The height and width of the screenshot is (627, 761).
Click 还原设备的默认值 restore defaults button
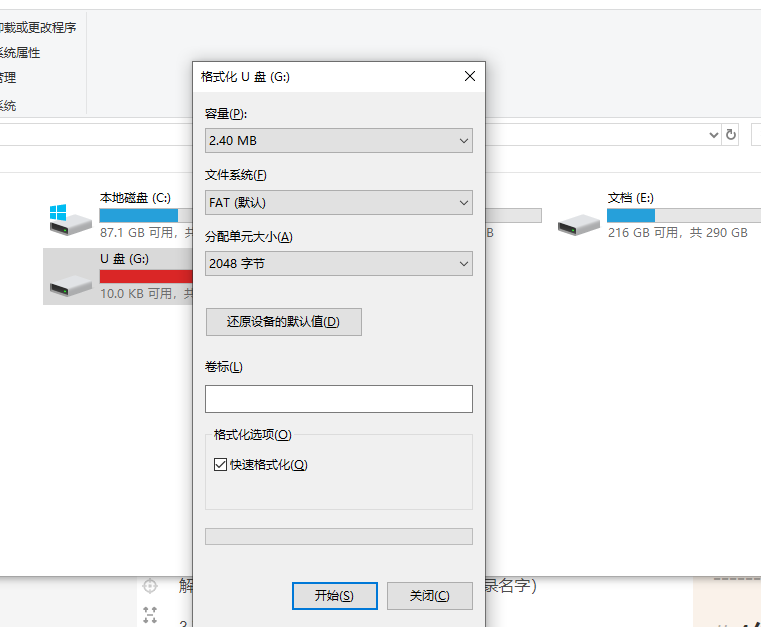click(x=283, y=322)
